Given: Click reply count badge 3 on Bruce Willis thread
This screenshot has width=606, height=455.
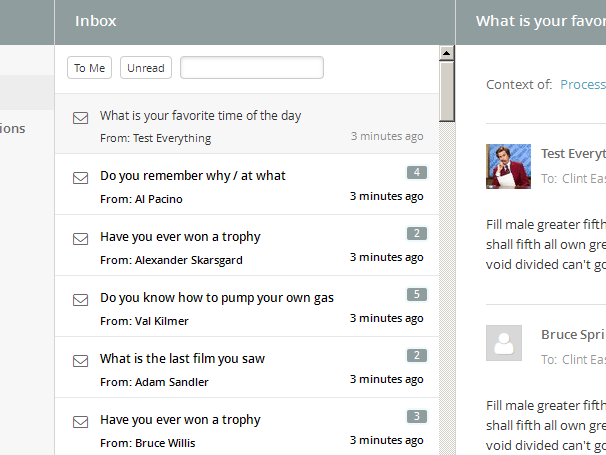Looking at the screenshot, I should click(417, 416).
